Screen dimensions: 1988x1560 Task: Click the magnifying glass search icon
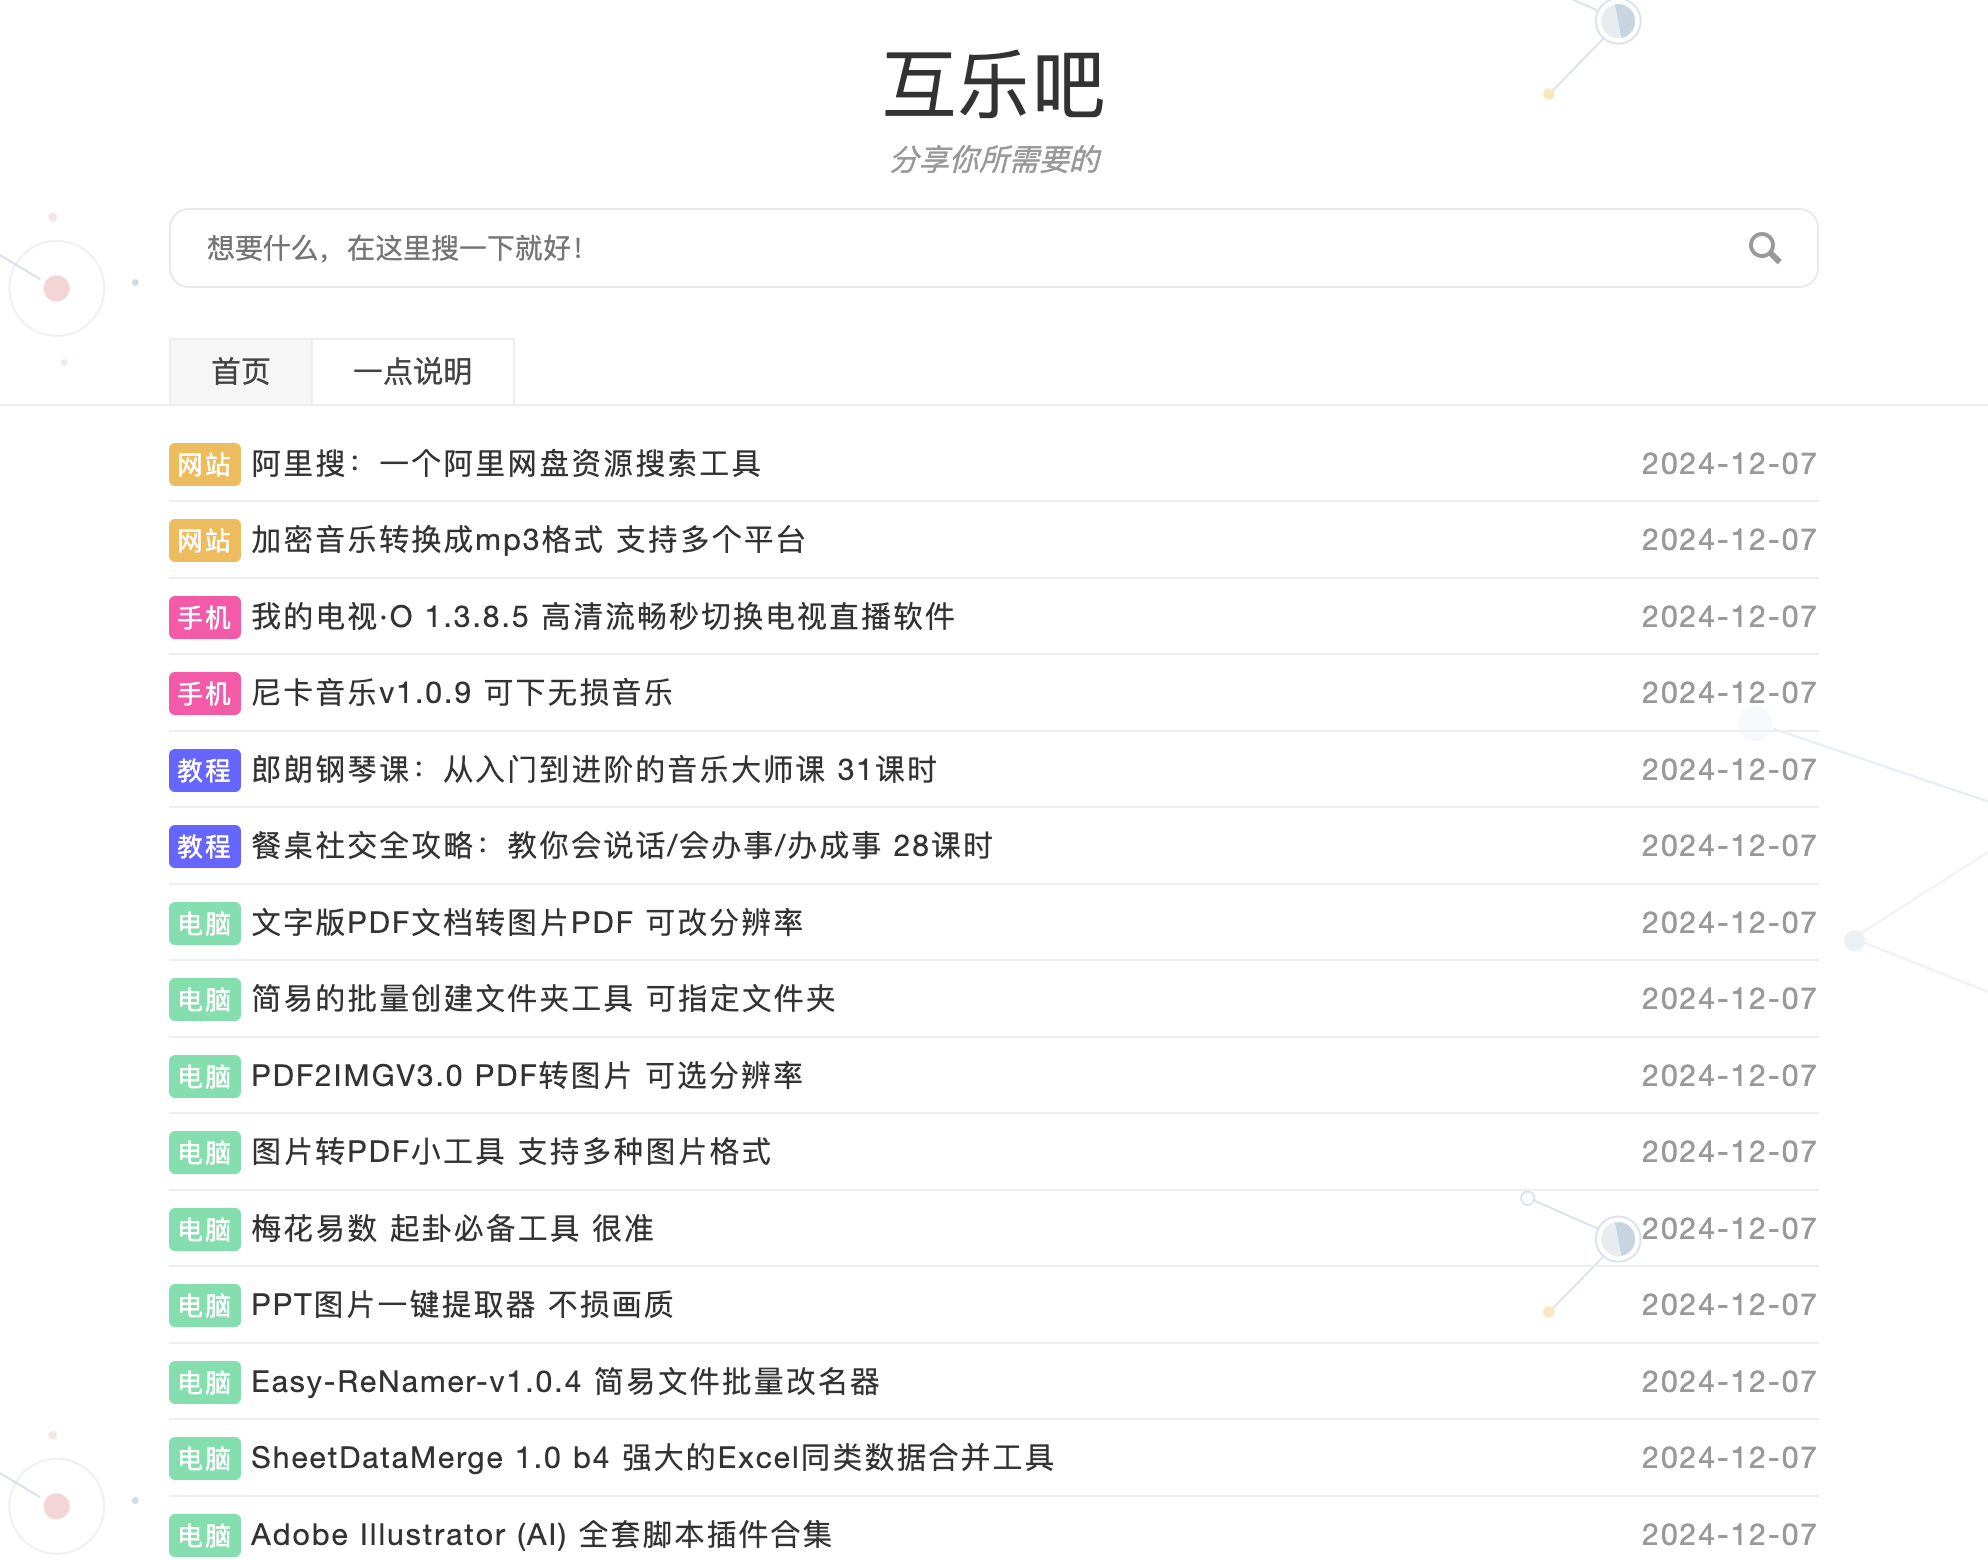(1764, 248)
